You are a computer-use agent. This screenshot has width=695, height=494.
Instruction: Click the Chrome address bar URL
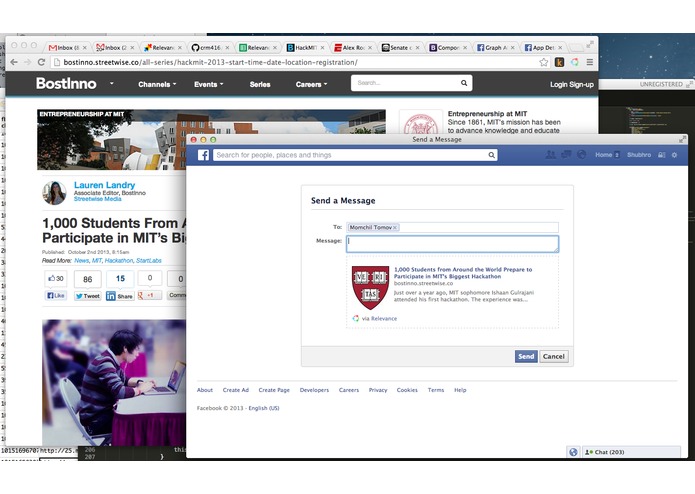211,62
